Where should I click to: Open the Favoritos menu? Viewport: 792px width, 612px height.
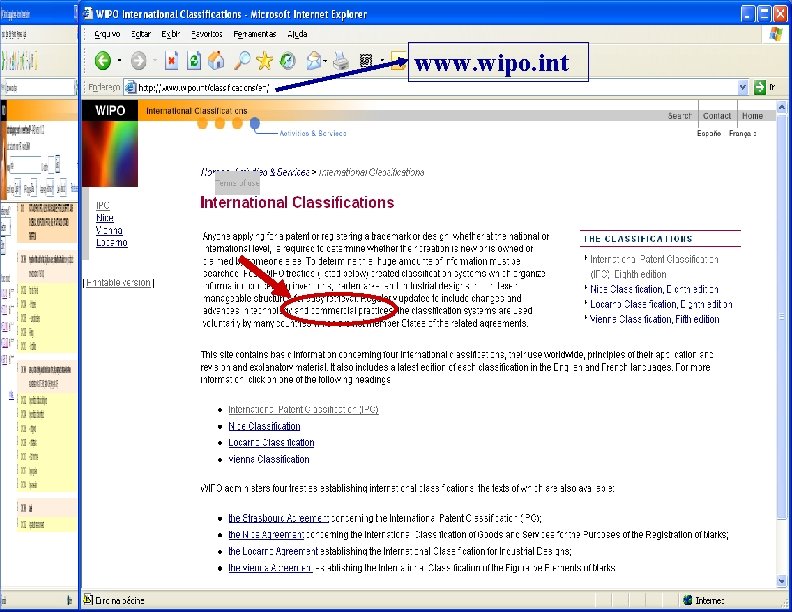(x=207, y=34)
